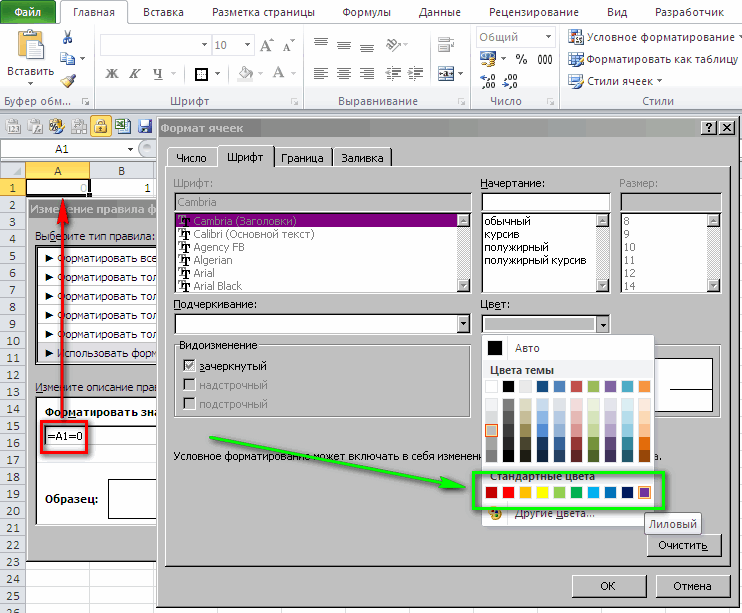Screen dimensions: 742x613
Task: Switch to the Граница dialog tab
Action: [x=302, y=158]
